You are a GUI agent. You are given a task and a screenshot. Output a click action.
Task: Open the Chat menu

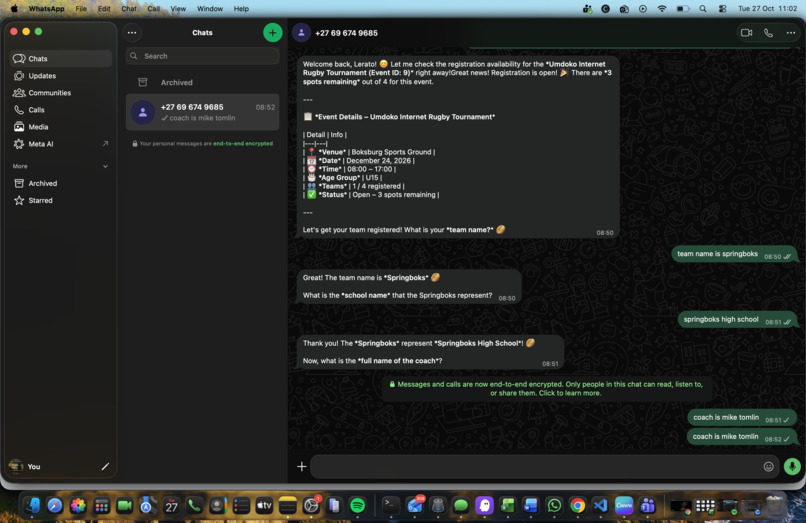(129, 9)
